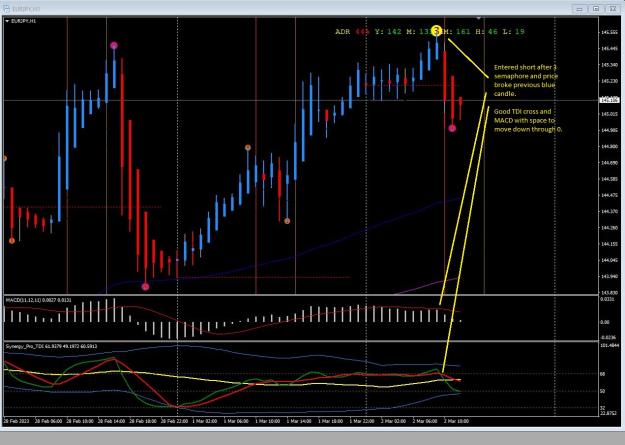This screenshot has height=445, width=625.
Task: Click the '2 Mar 02:00' time label
Action: (393, 421)
